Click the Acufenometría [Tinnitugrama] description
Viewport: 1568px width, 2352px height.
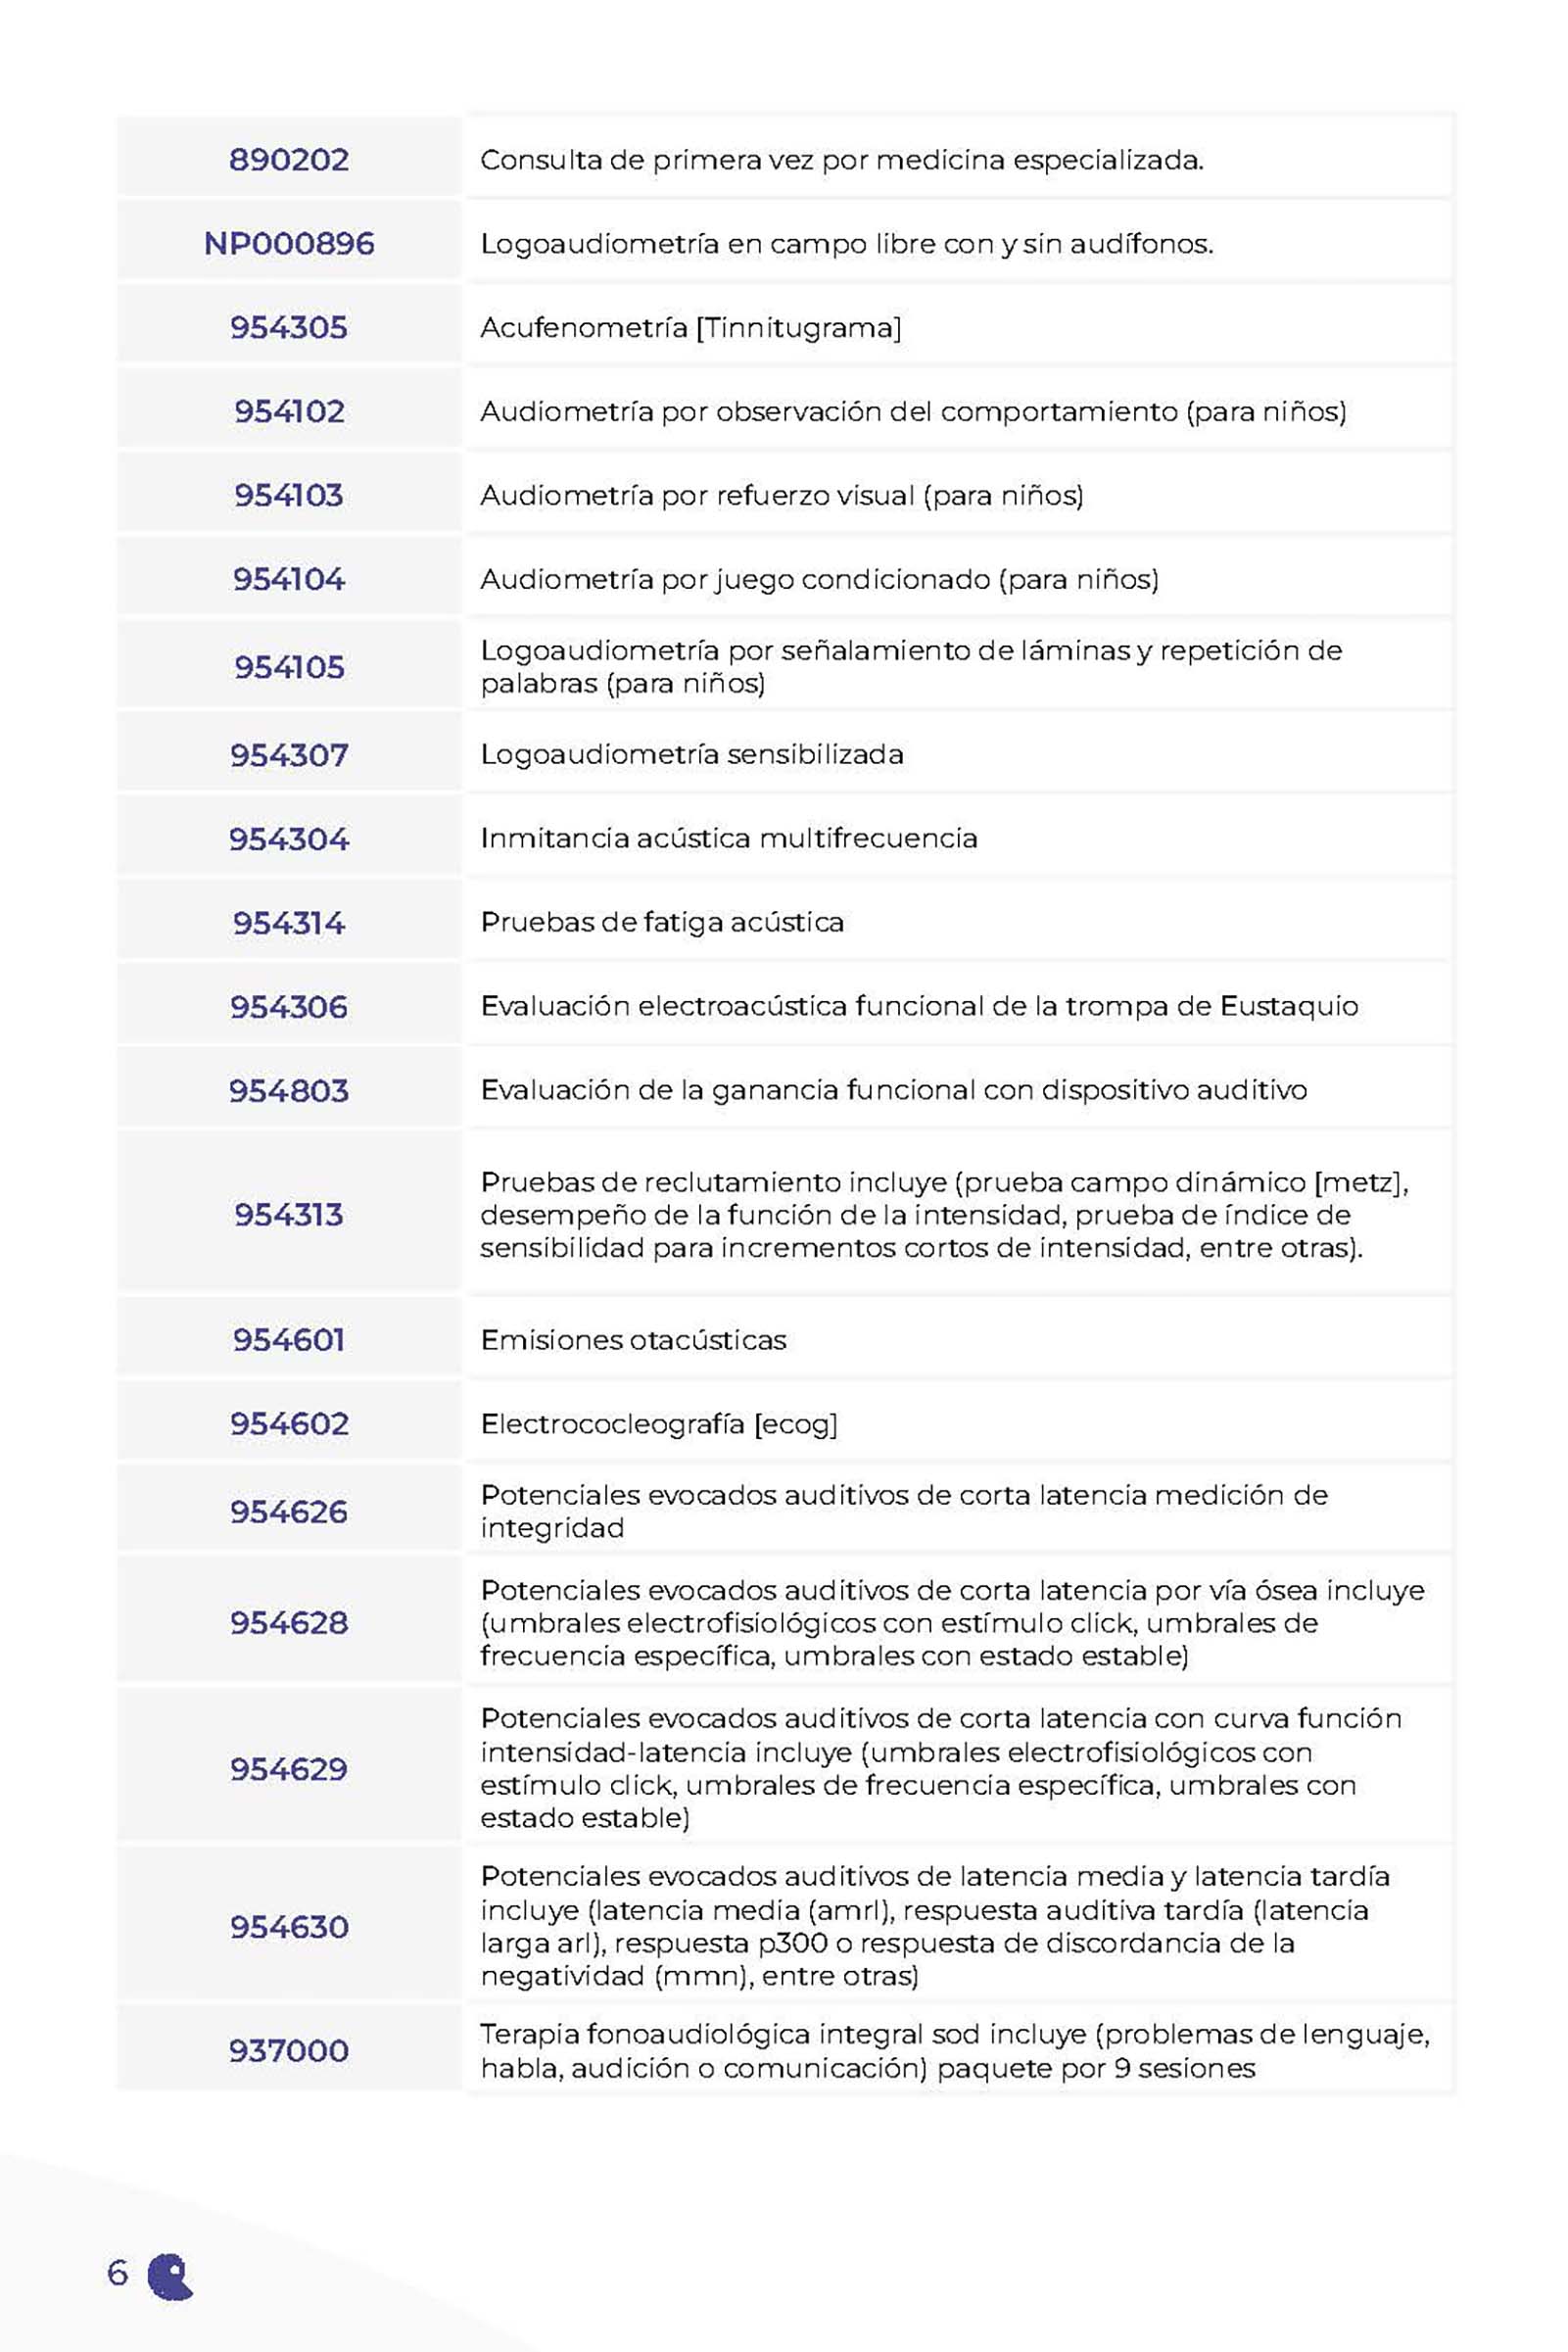(691, 328)
